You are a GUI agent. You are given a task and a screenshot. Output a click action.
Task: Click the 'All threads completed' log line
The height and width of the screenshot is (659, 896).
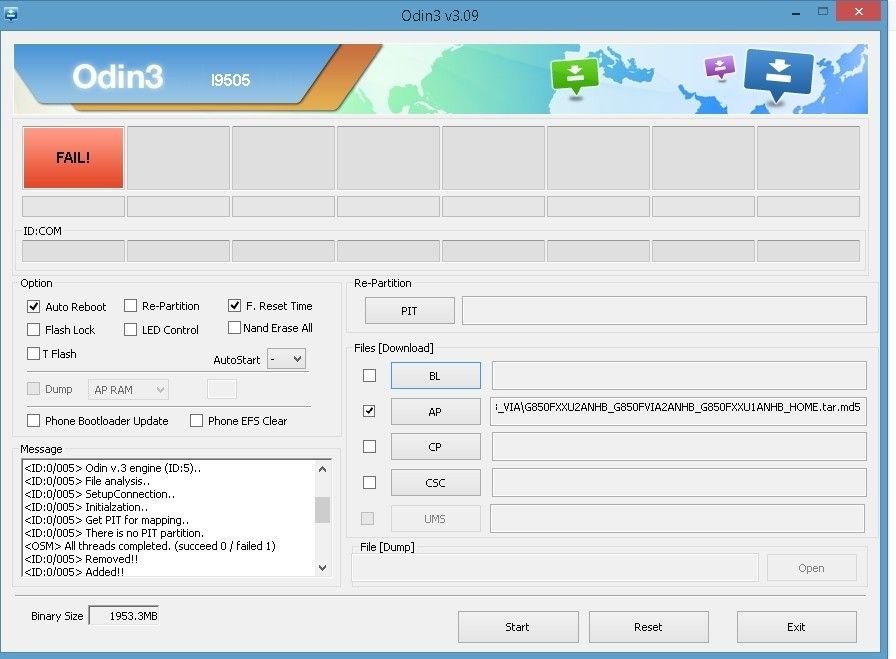pyautogui.click(x=150, y=546)
